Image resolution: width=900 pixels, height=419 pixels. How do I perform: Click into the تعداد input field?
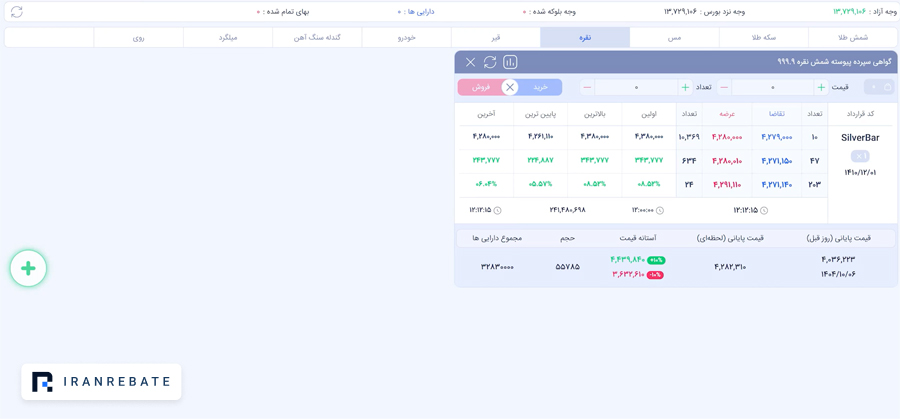tap(636, 87)
